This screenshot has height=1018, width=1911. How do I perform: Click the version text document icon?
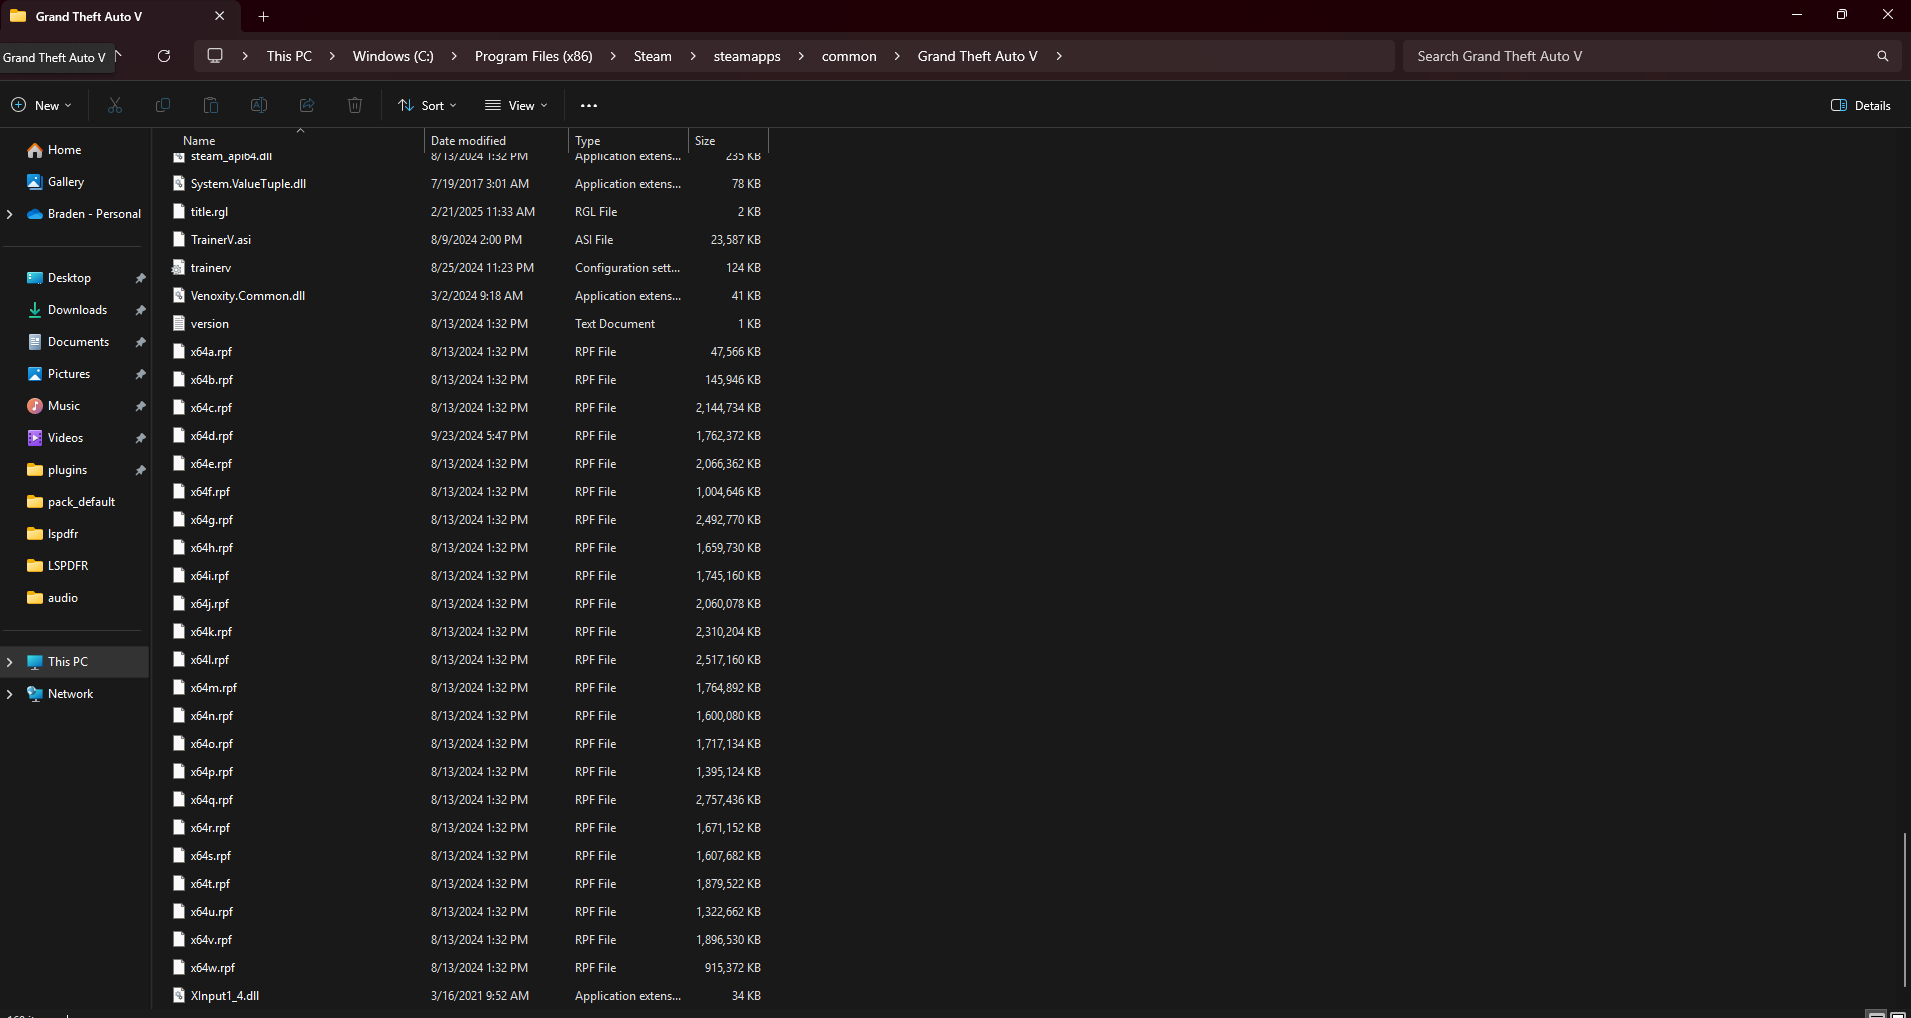pyautogui.click(x=179, y=324)
